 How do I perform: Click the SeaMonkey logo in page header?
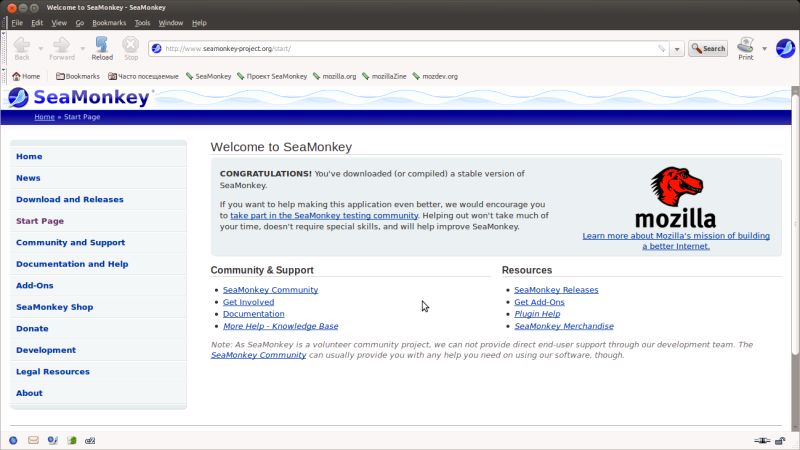pyautogui.click(x=79, y=97)
